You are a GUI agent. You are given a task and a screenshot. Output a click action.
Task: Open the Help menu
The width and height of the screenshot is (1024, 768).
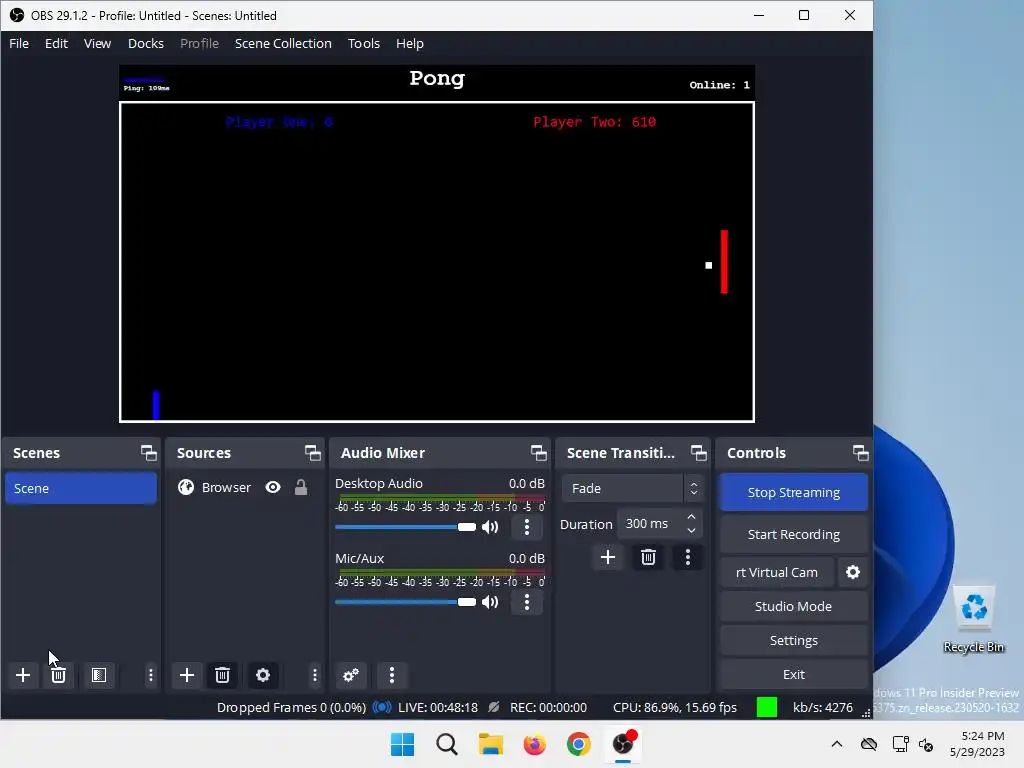click(x=409, y=43)
